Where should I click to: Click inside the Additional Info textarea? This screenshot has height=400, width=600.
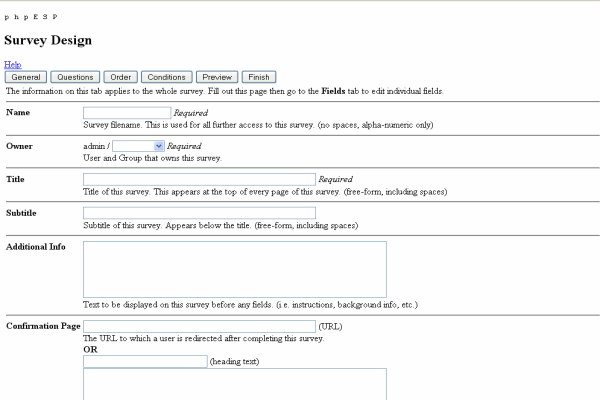coord(234,269)
